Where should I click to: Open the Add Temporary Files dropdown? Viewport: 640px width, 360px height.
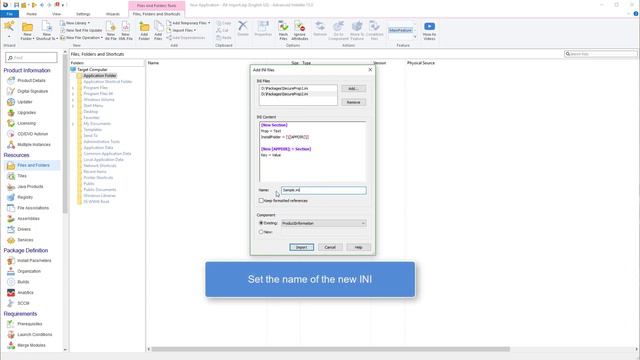coord(189,23)
